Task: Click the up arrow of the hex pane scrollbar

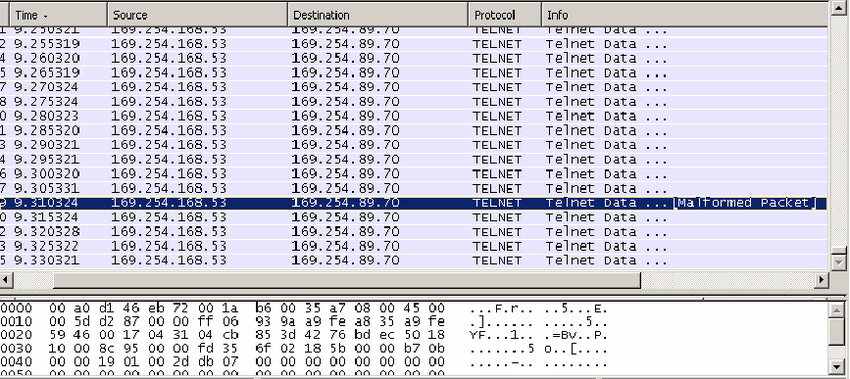Action: coord(836,310)
